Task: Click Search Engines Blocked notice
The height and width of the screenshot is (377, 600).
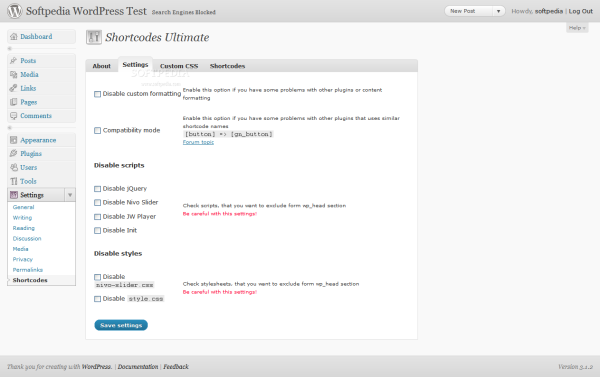Action: (x=184, y=12)
